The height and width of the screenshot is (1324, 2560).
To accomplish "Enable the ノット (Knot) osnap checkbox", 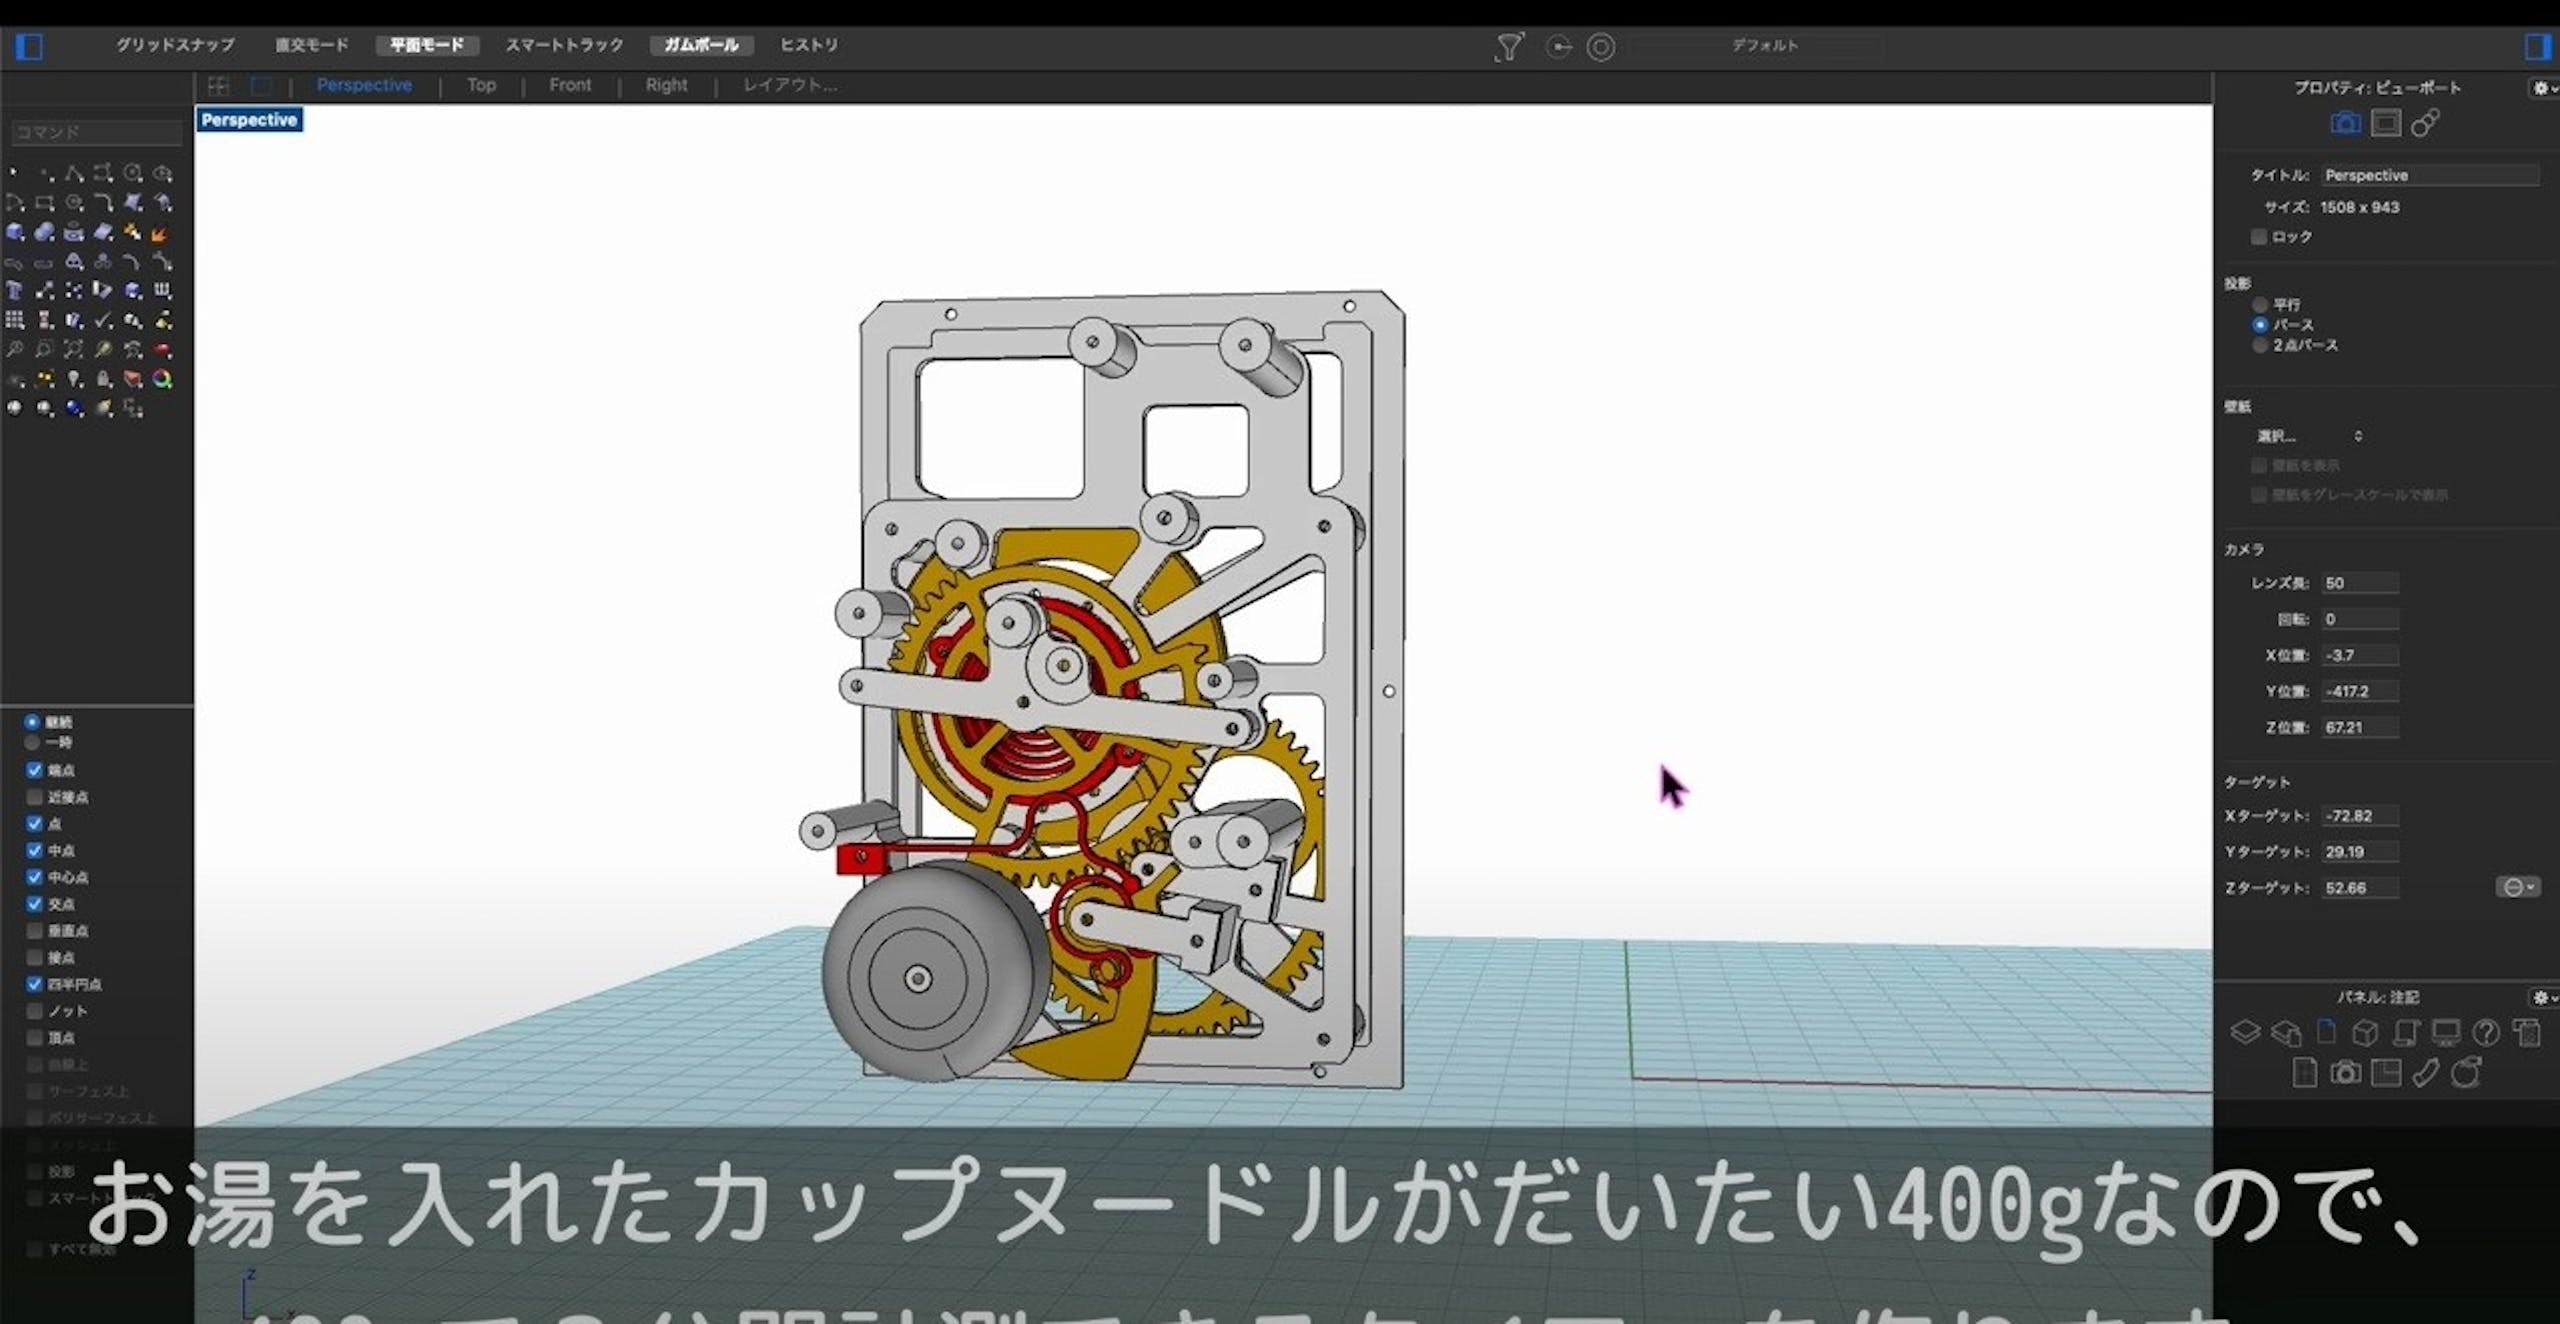I will 35,1011.
